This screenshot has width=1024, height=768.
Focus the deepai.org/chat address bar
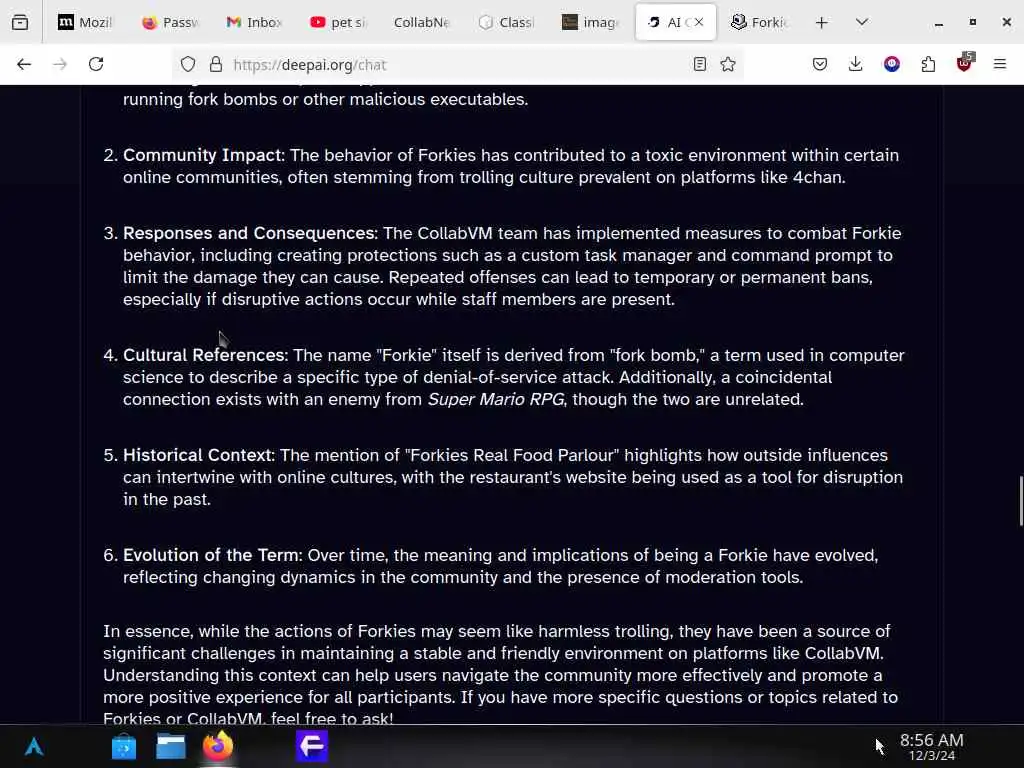[x=457, y=65]
